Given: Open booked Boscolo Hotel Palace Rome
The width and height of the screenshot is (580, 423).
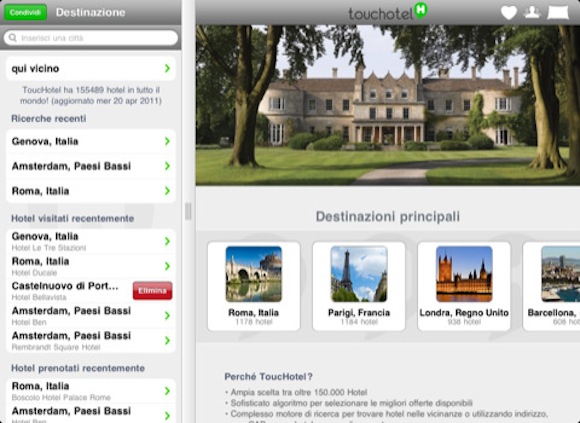Looking at the screenshot, I should click(91, 391).
